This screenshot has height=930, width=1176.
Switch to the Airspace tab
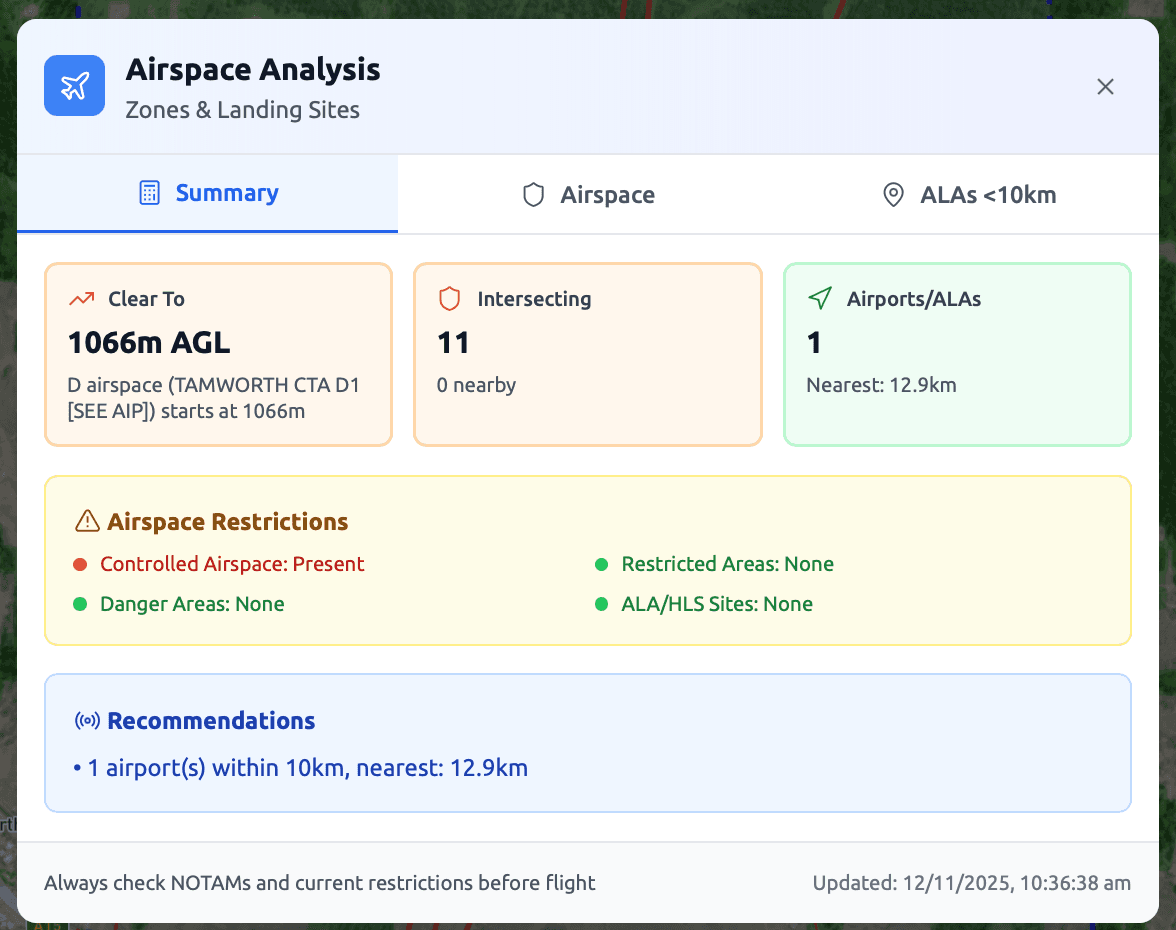pos(588,194)
